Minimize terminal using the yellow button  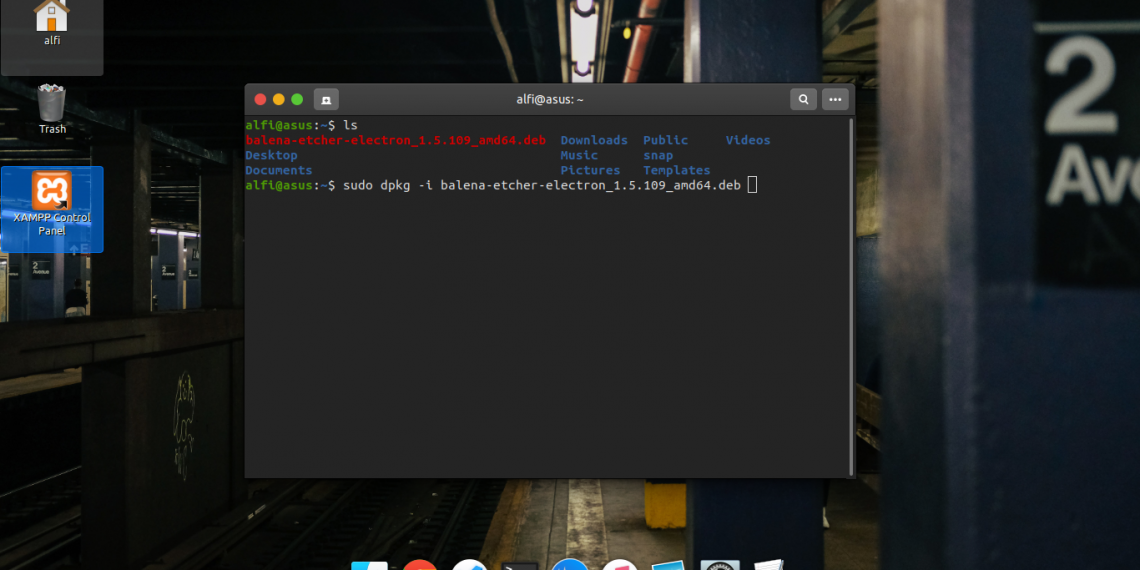click(278, 100)
